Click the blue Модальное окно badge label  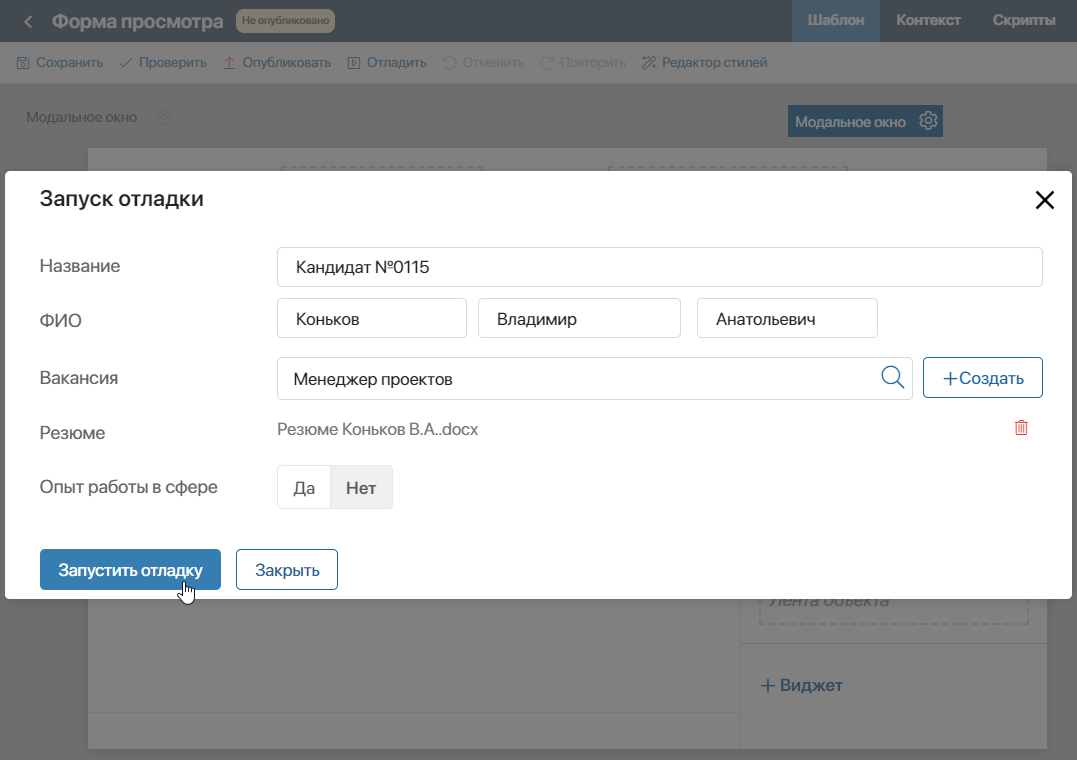tap(850, 122)
